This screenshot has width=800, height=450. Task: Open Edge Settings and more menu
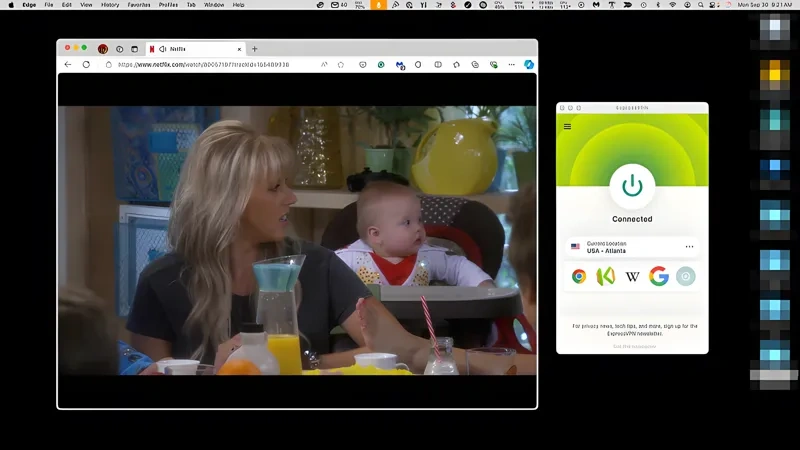coord(512,65)
